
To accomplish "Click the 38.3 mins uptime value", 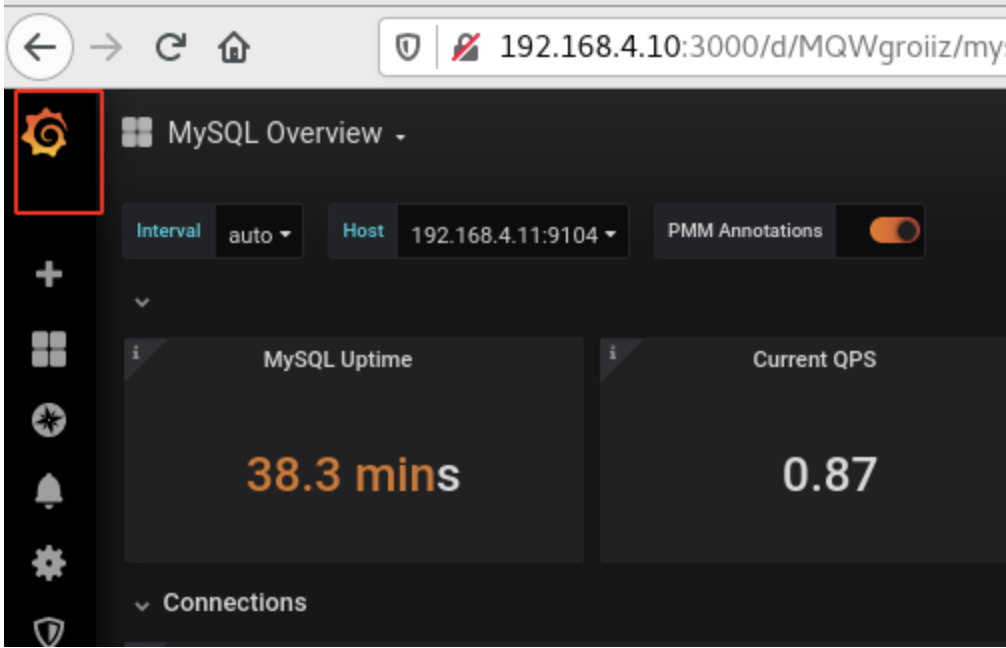I will coord(354,475).
